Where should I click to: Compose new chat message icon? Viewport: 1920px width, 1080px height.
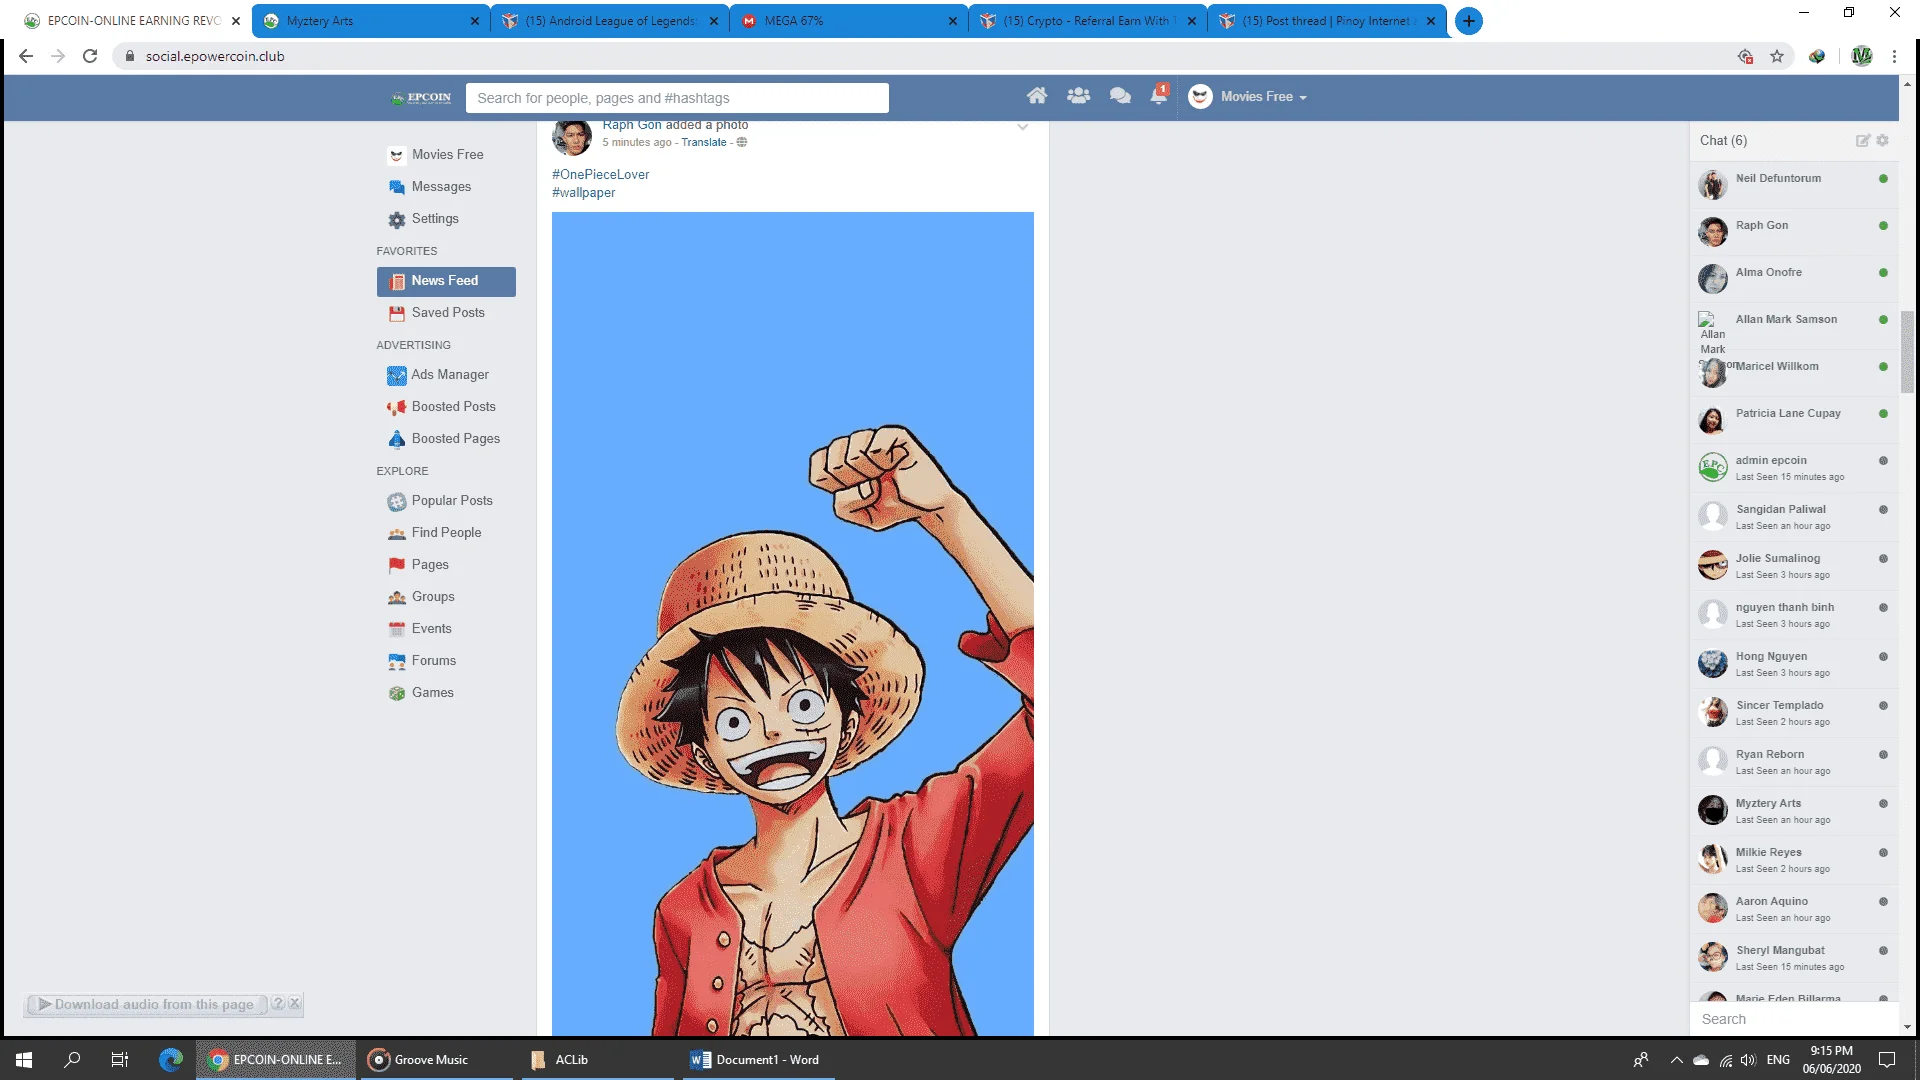pos(1862,141)
